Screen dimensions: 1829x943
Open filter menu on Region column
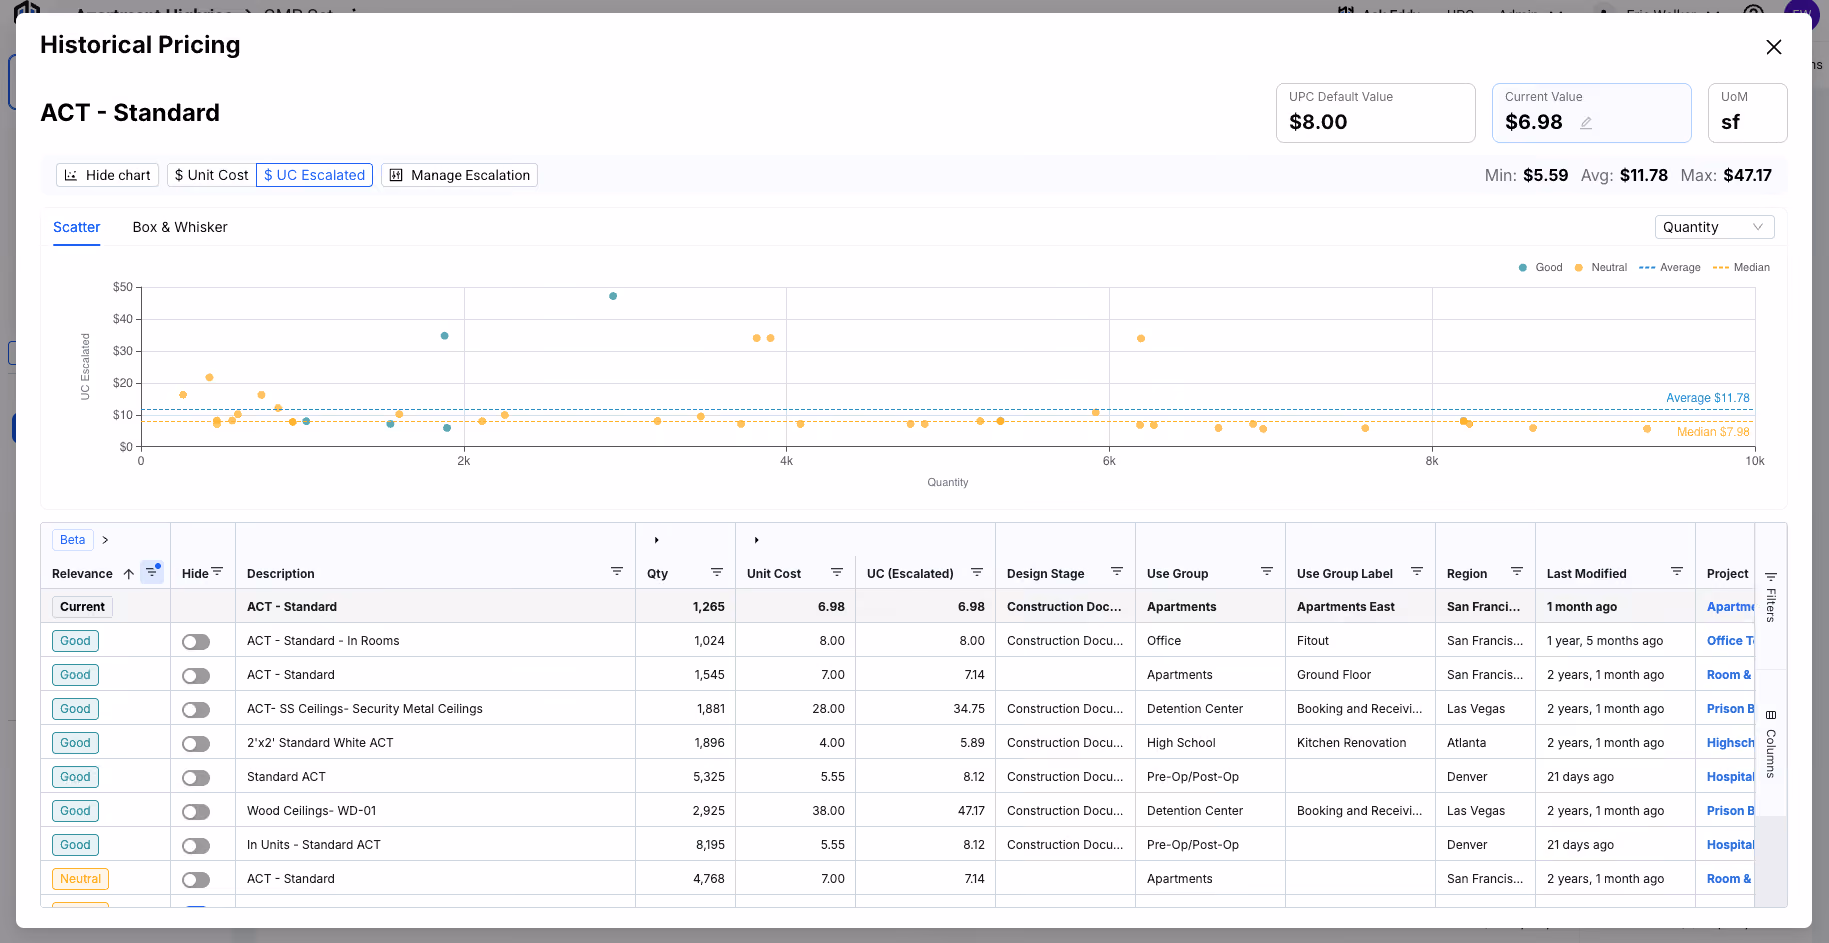pyautogui.click(x=1517, y=572)
